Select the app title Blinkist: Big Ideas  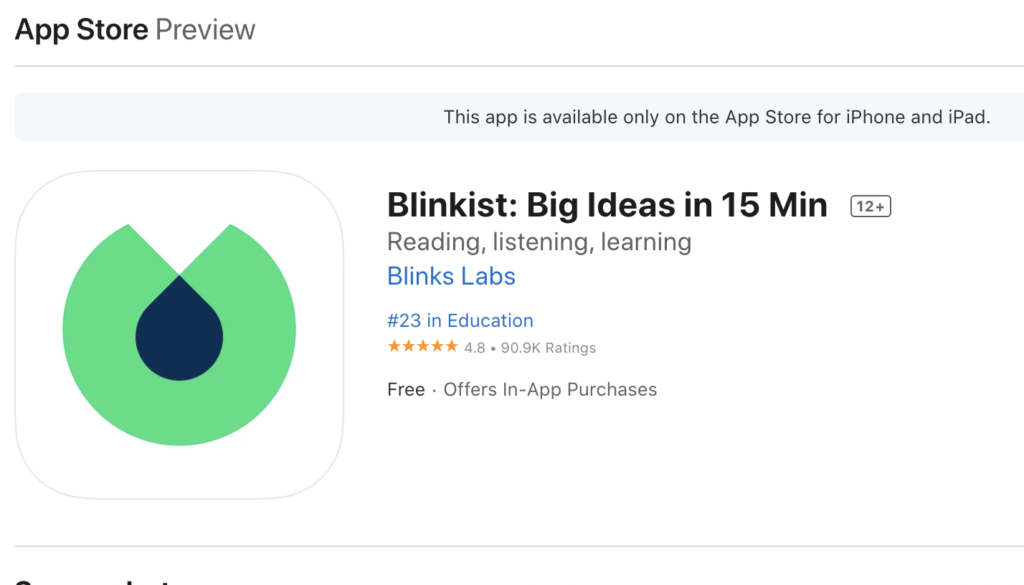(x=607, y=204)
